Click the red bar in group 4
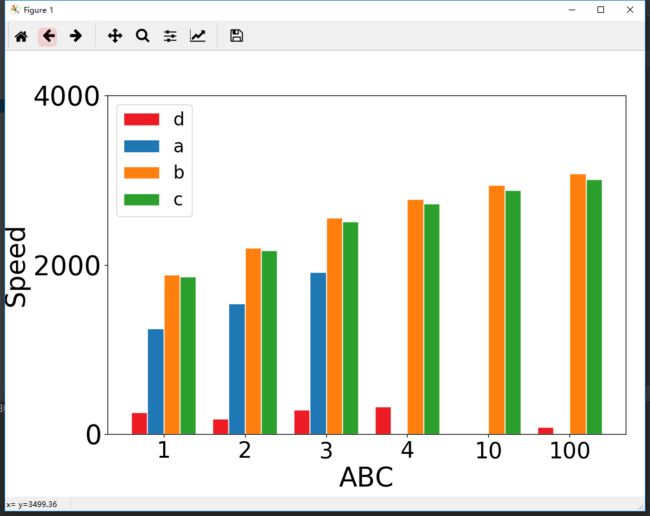 (x=383, y=421)
